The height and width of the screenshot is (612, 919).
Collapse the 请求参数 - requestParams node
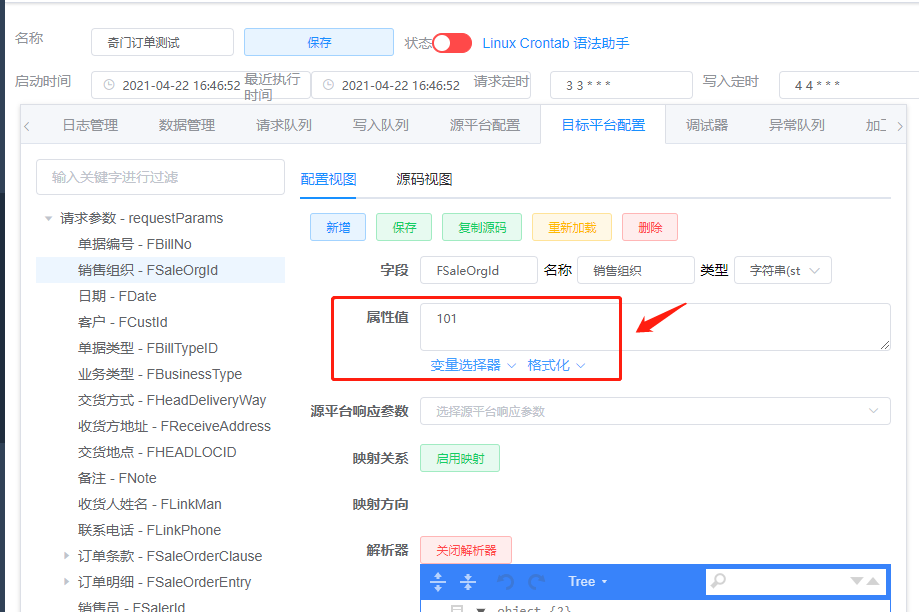(49, 218)
